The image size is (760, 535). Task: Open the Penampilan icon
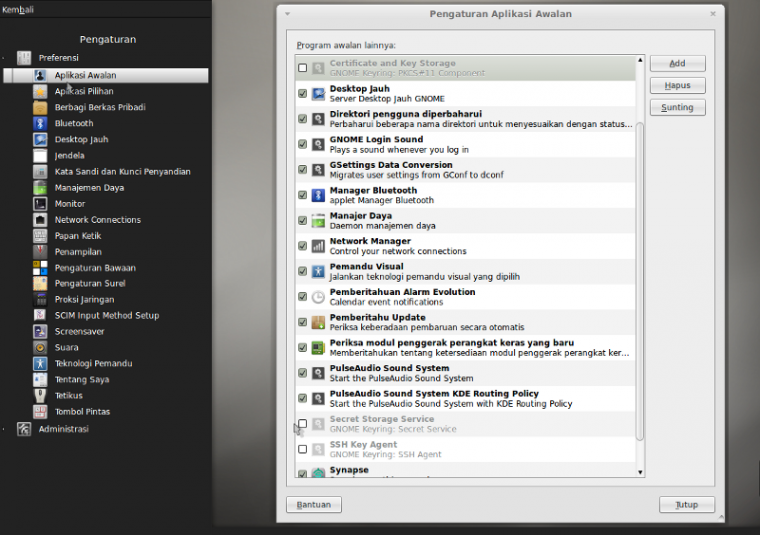pyautogui.click(x=40, y=252)
